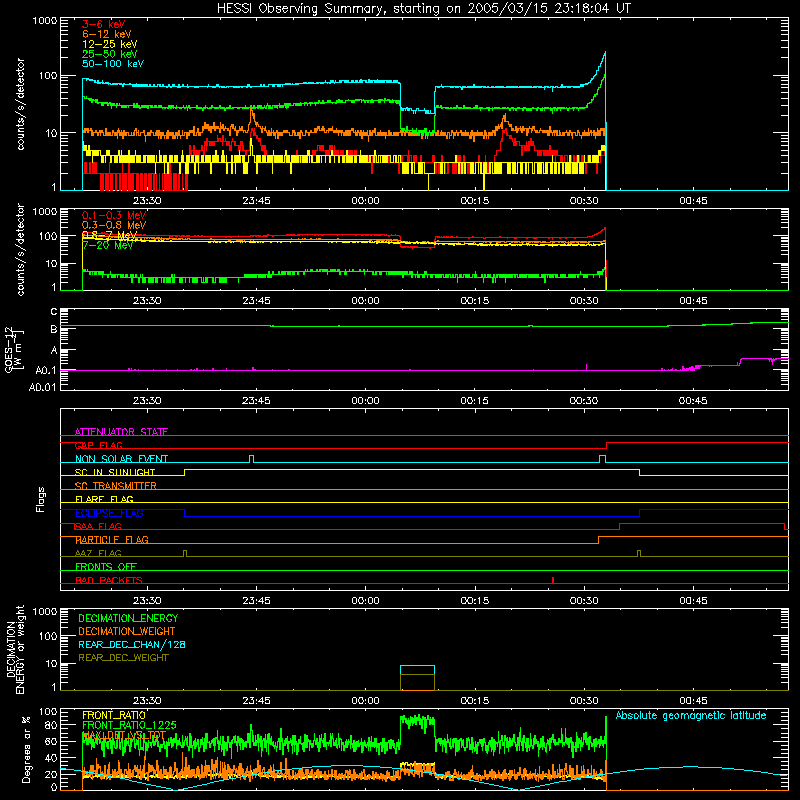Click the DECIMATION_WEIGHT legend label
Screen dimensions: 800x800
pyautogui.click(x=127, y=631)
